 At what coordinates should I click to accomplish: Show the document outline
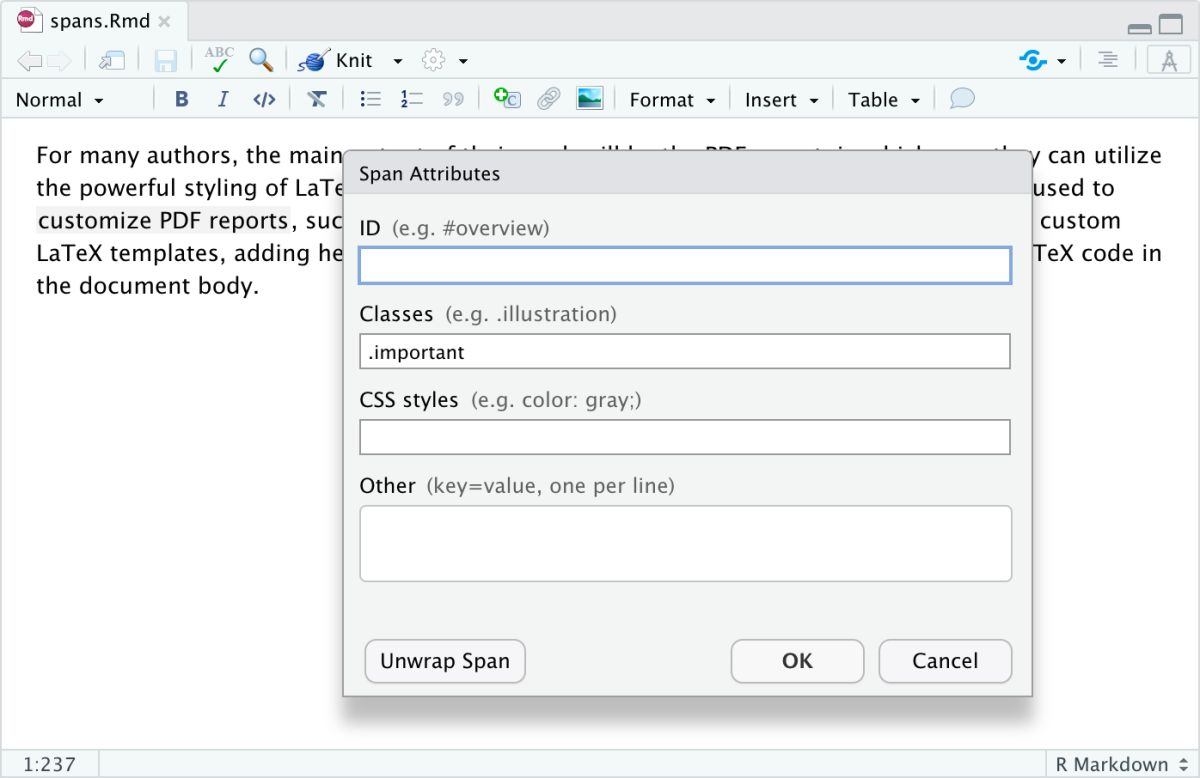(1108, 60)
